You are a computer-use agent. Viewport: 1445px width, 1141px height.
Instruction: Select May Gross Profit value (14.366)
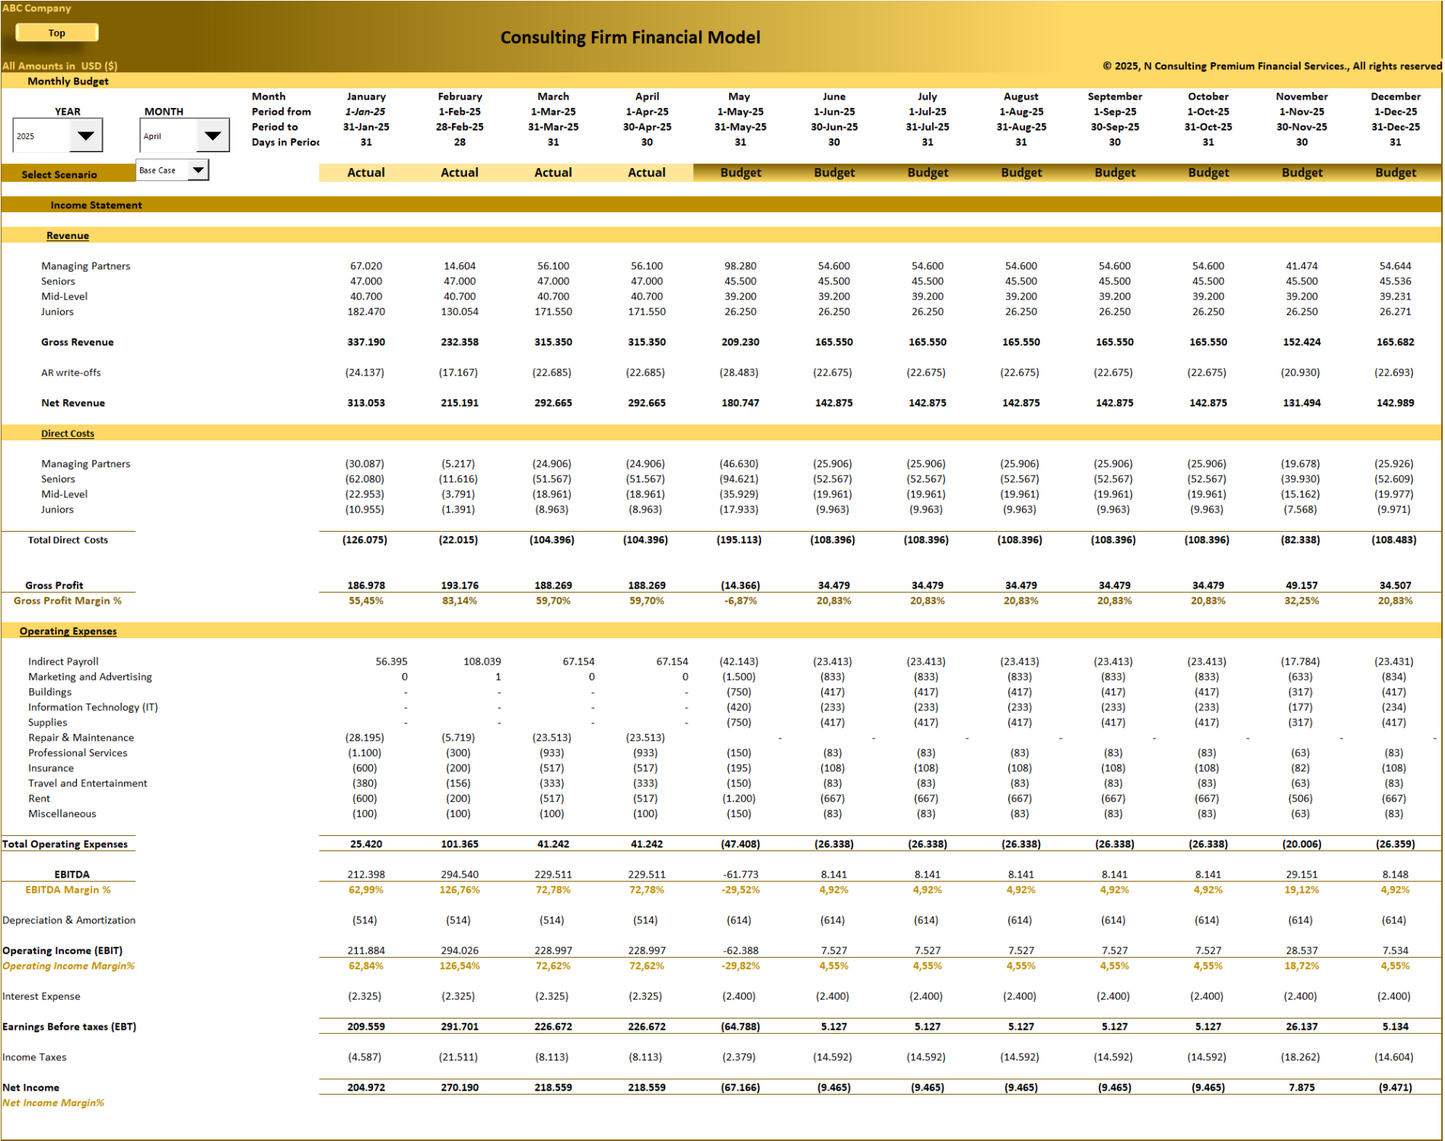click(740, 586)
